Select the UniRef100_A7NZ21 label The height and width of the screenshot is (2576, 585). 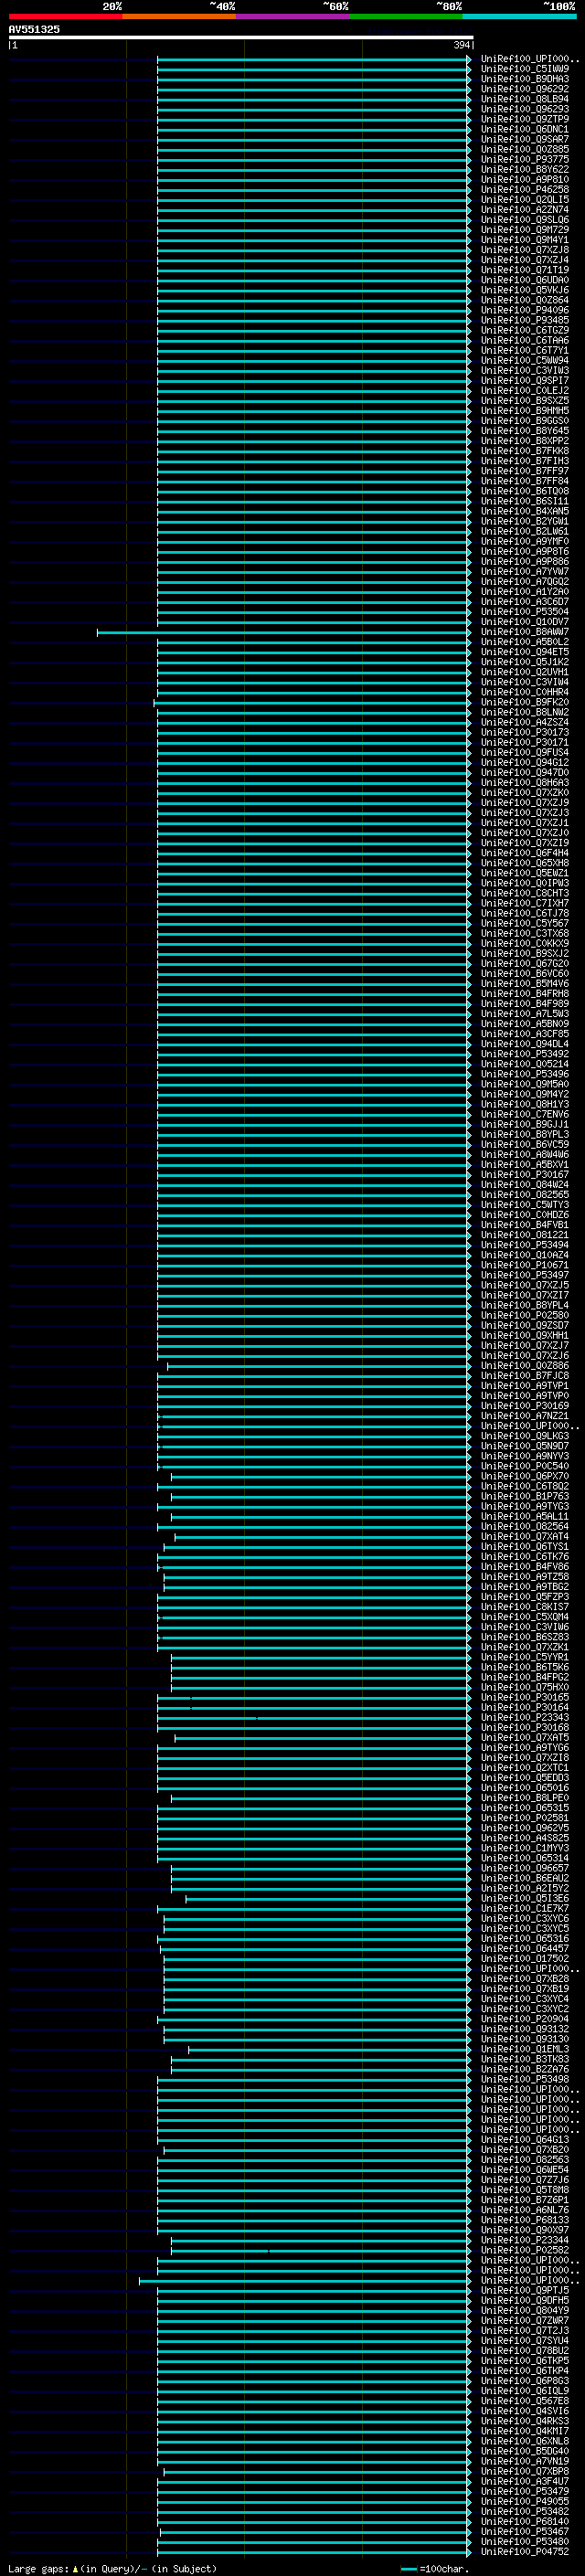[524, 1415]
